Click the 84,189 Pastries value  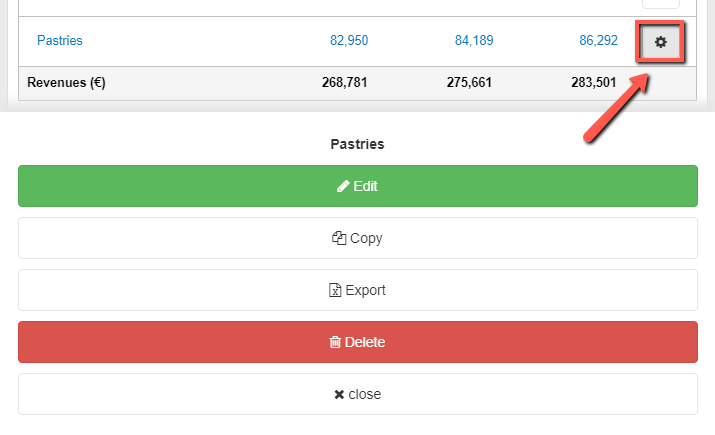474,41
